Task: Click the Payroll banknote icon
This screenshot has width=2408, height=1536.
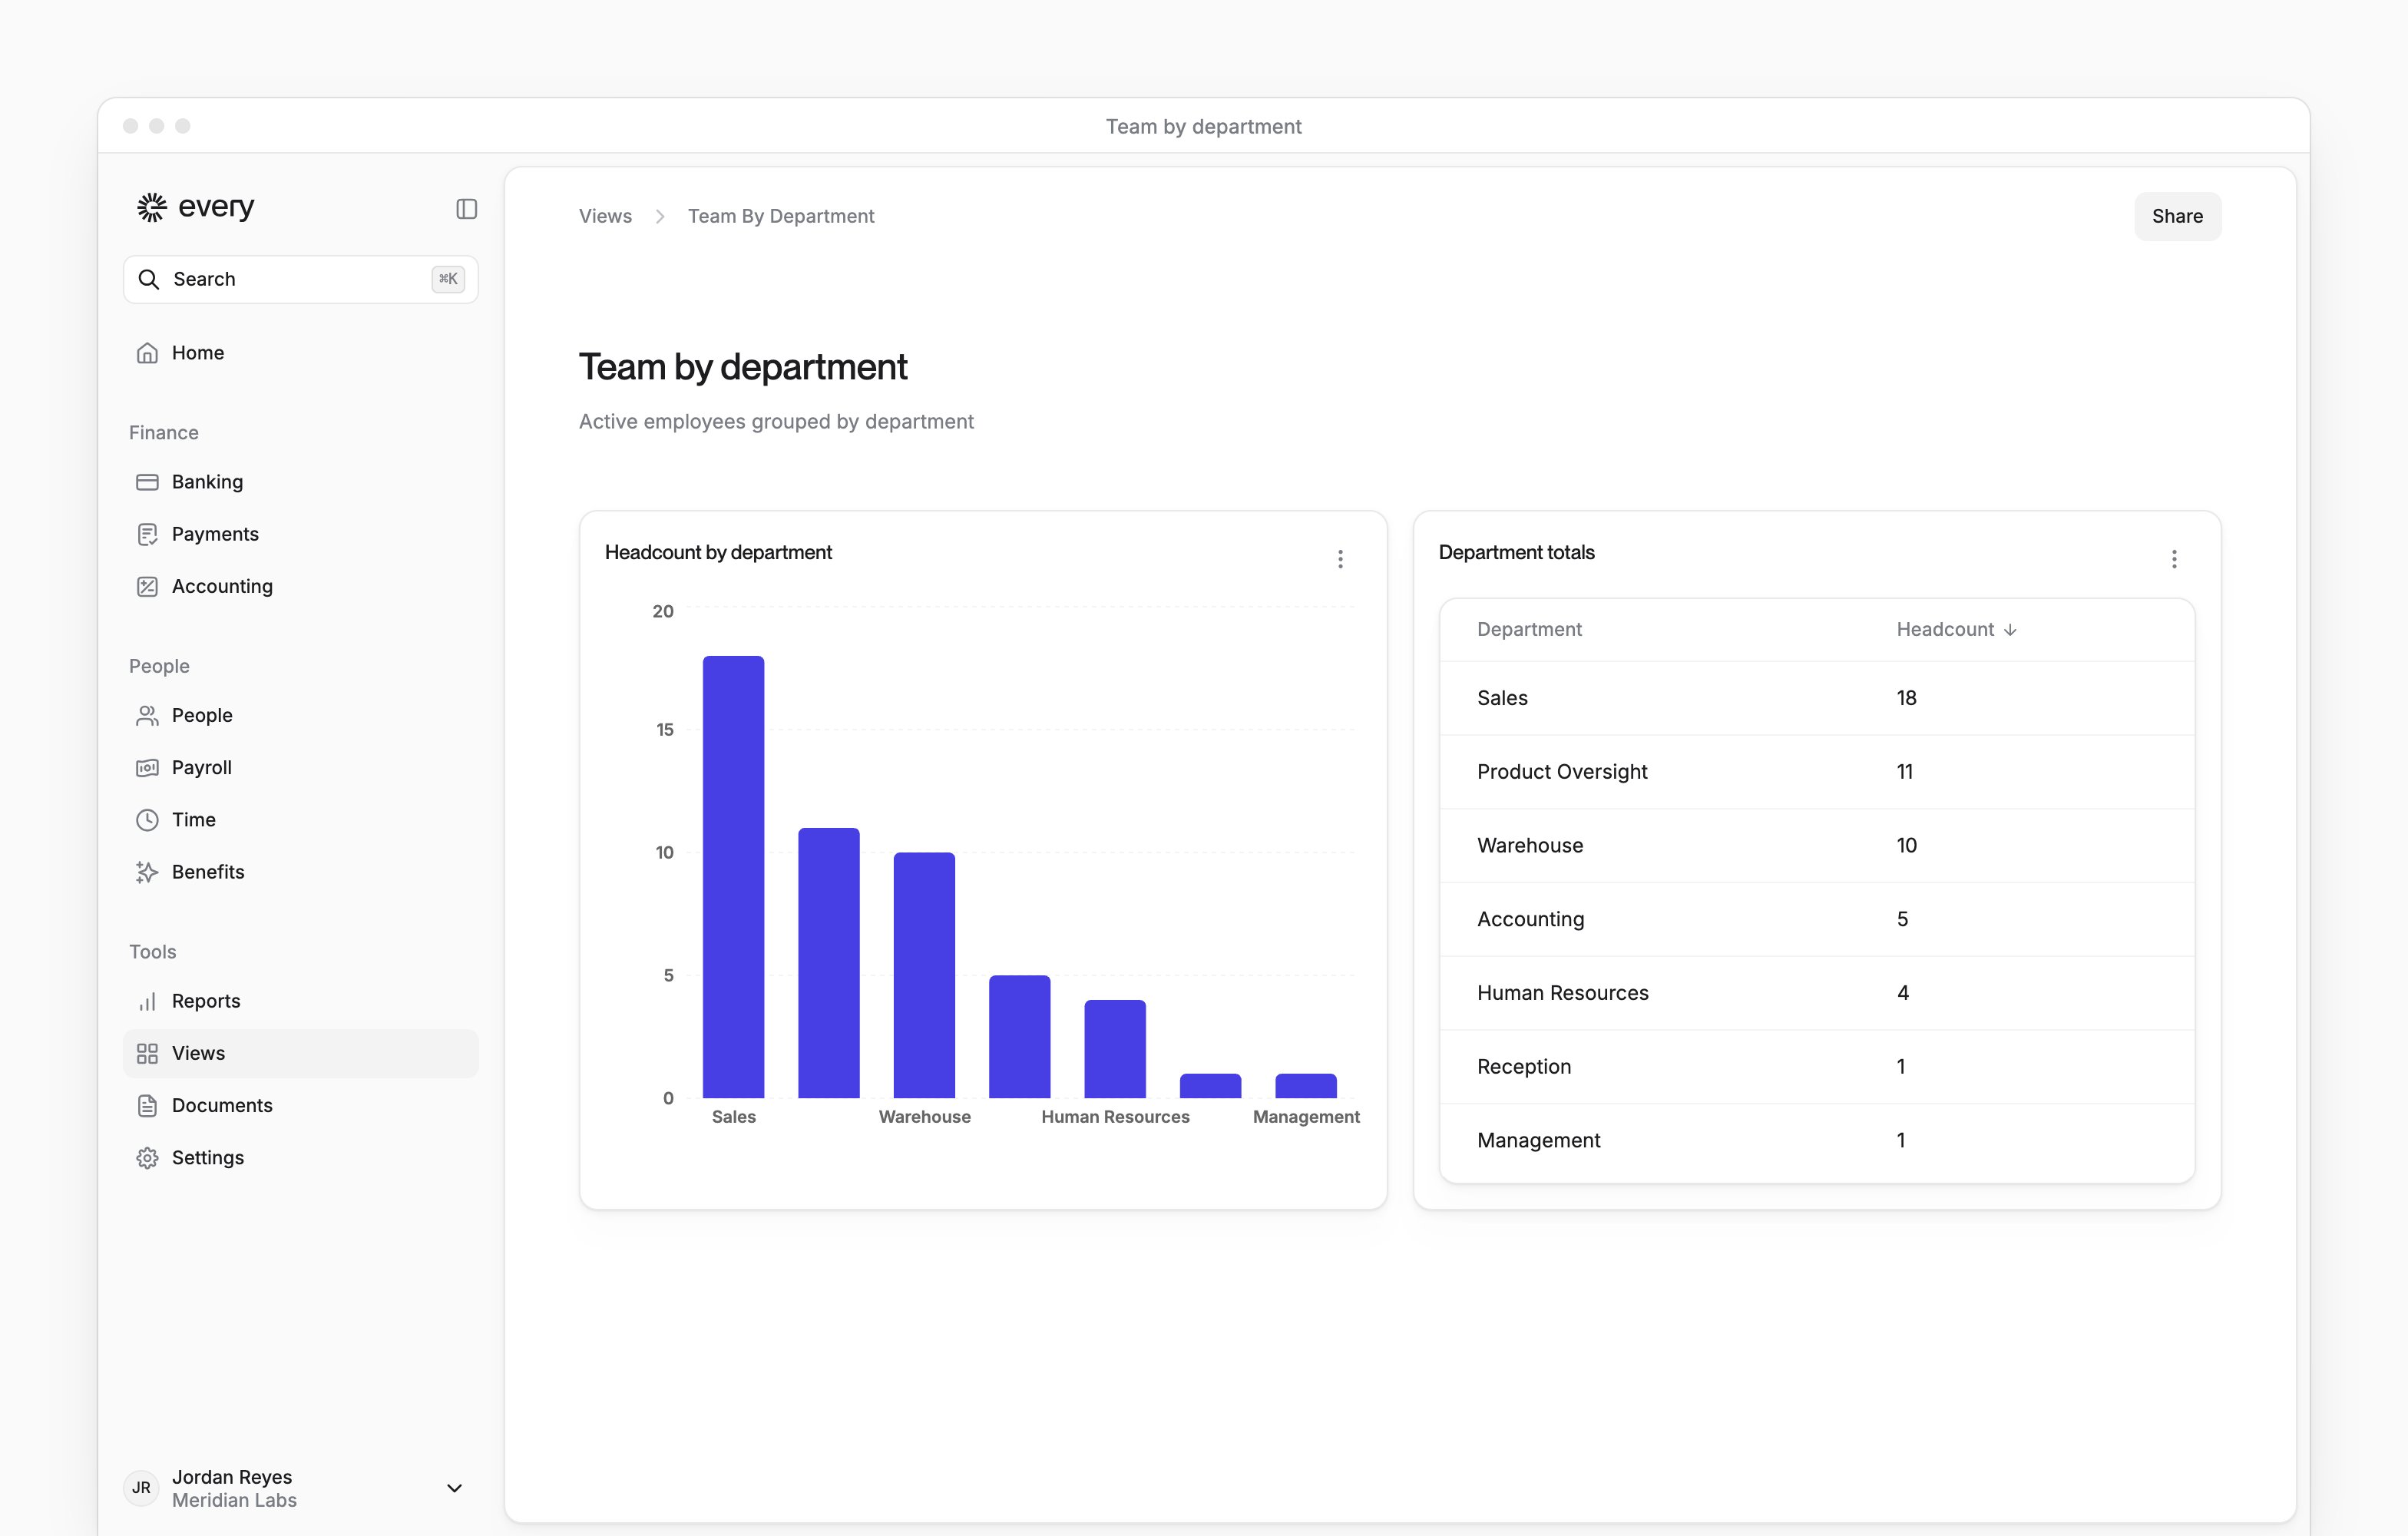Action: coord(147,767)
